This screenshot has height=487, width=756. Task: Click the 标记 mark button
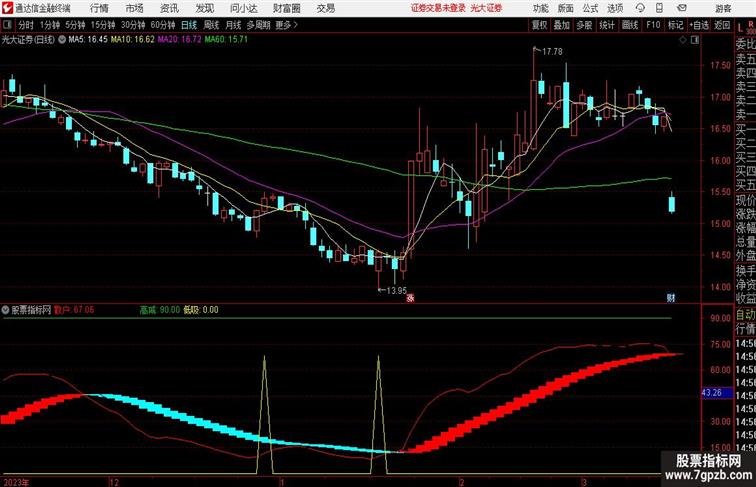pos(675,25)
